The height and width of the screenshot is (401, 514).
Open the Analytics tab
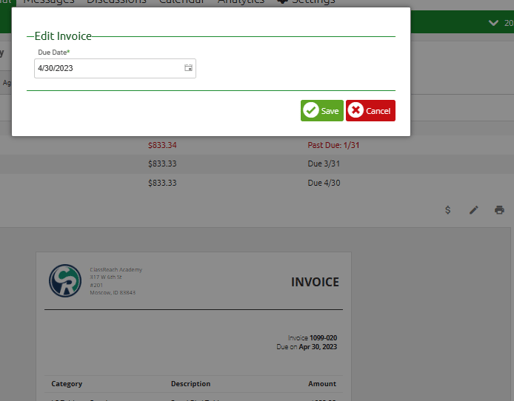(241, 2)
